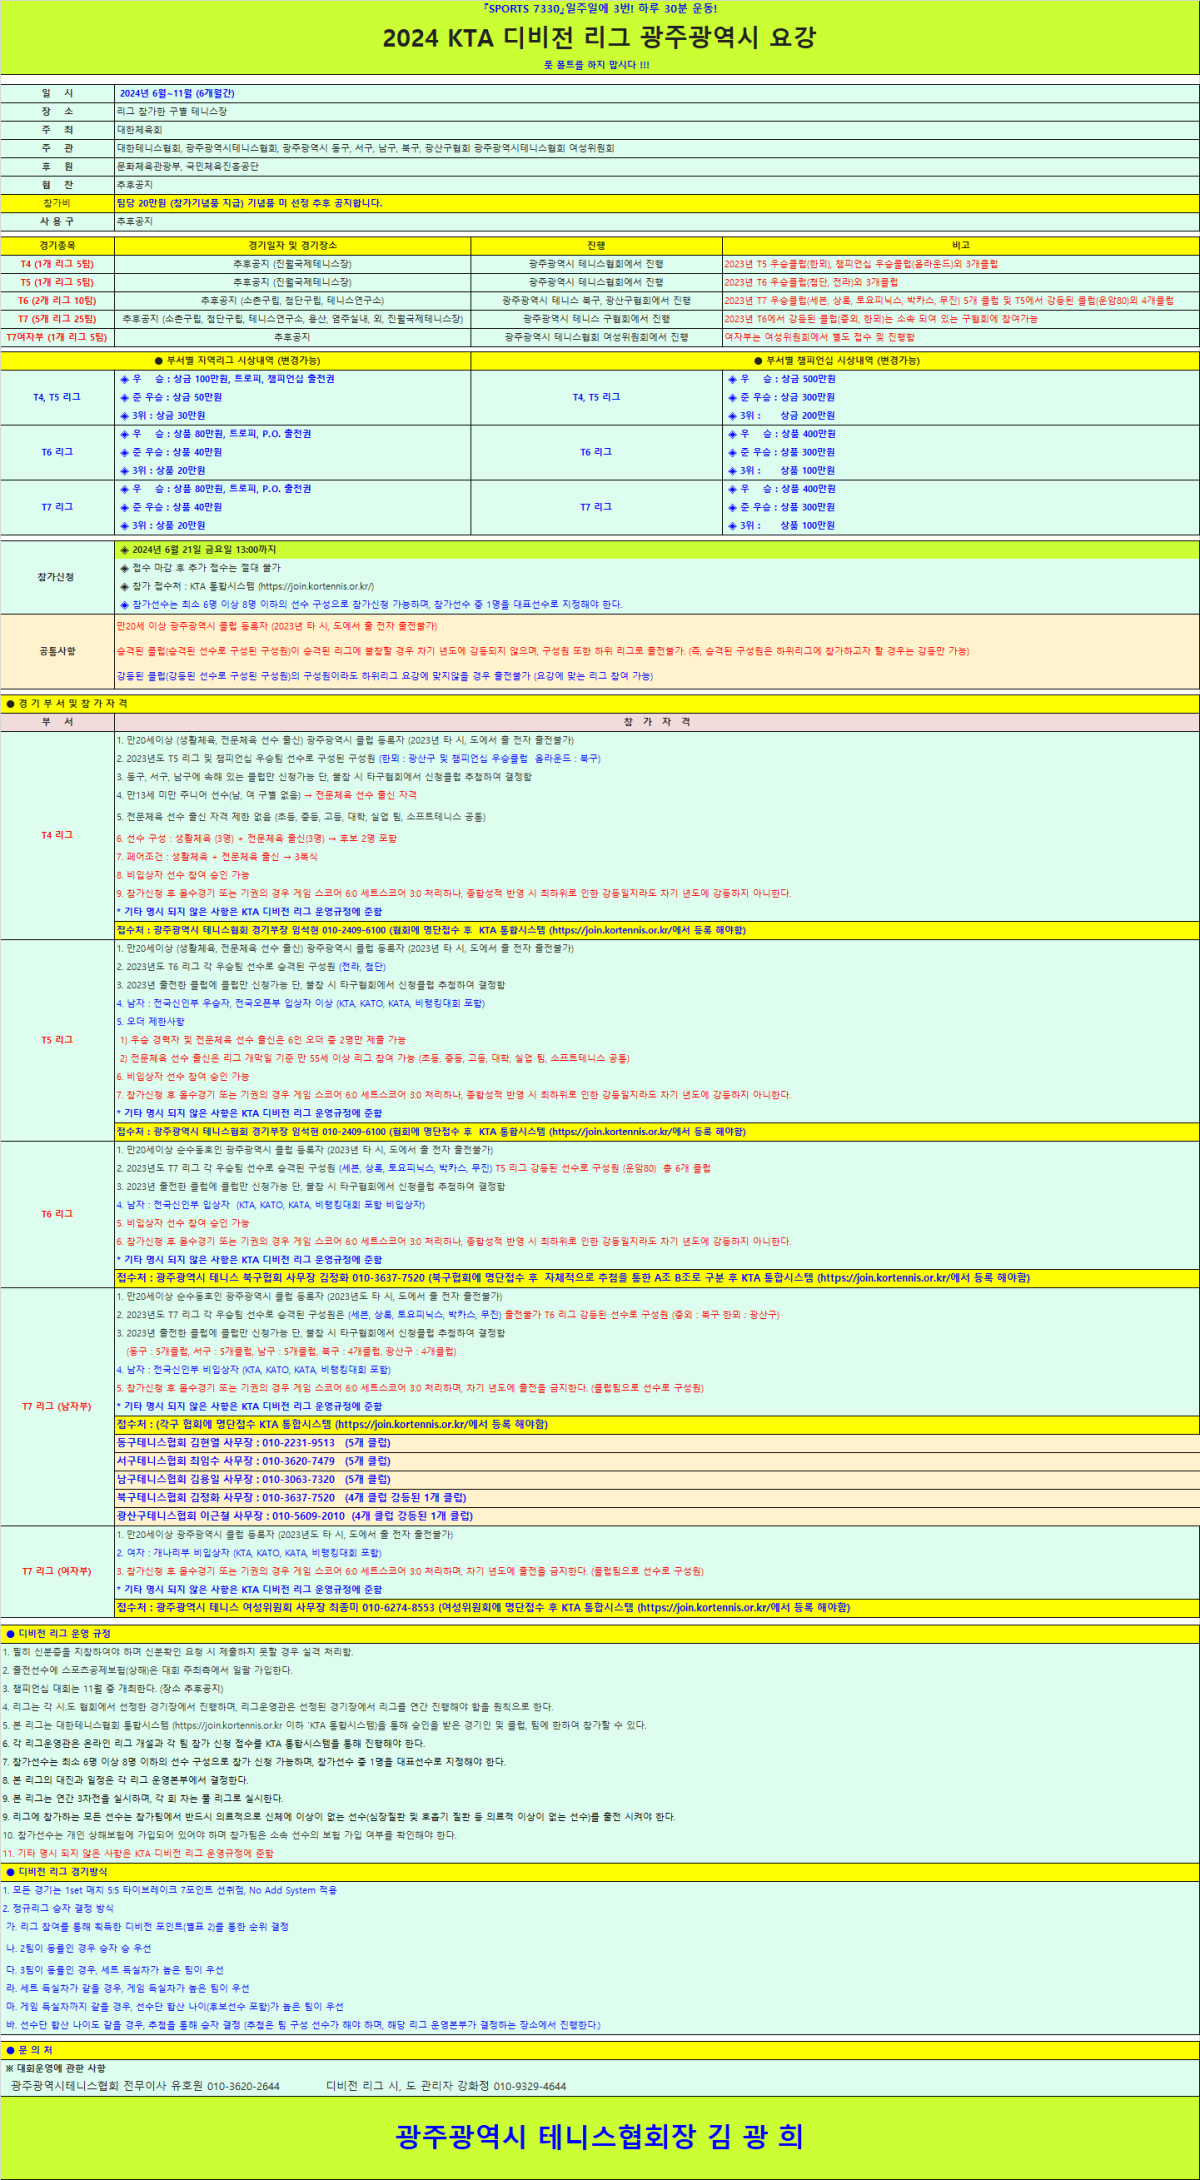Click the "경기일자 및 경기장소" column header
The image size is (1200, 2180).
click(x=293, y=245)
